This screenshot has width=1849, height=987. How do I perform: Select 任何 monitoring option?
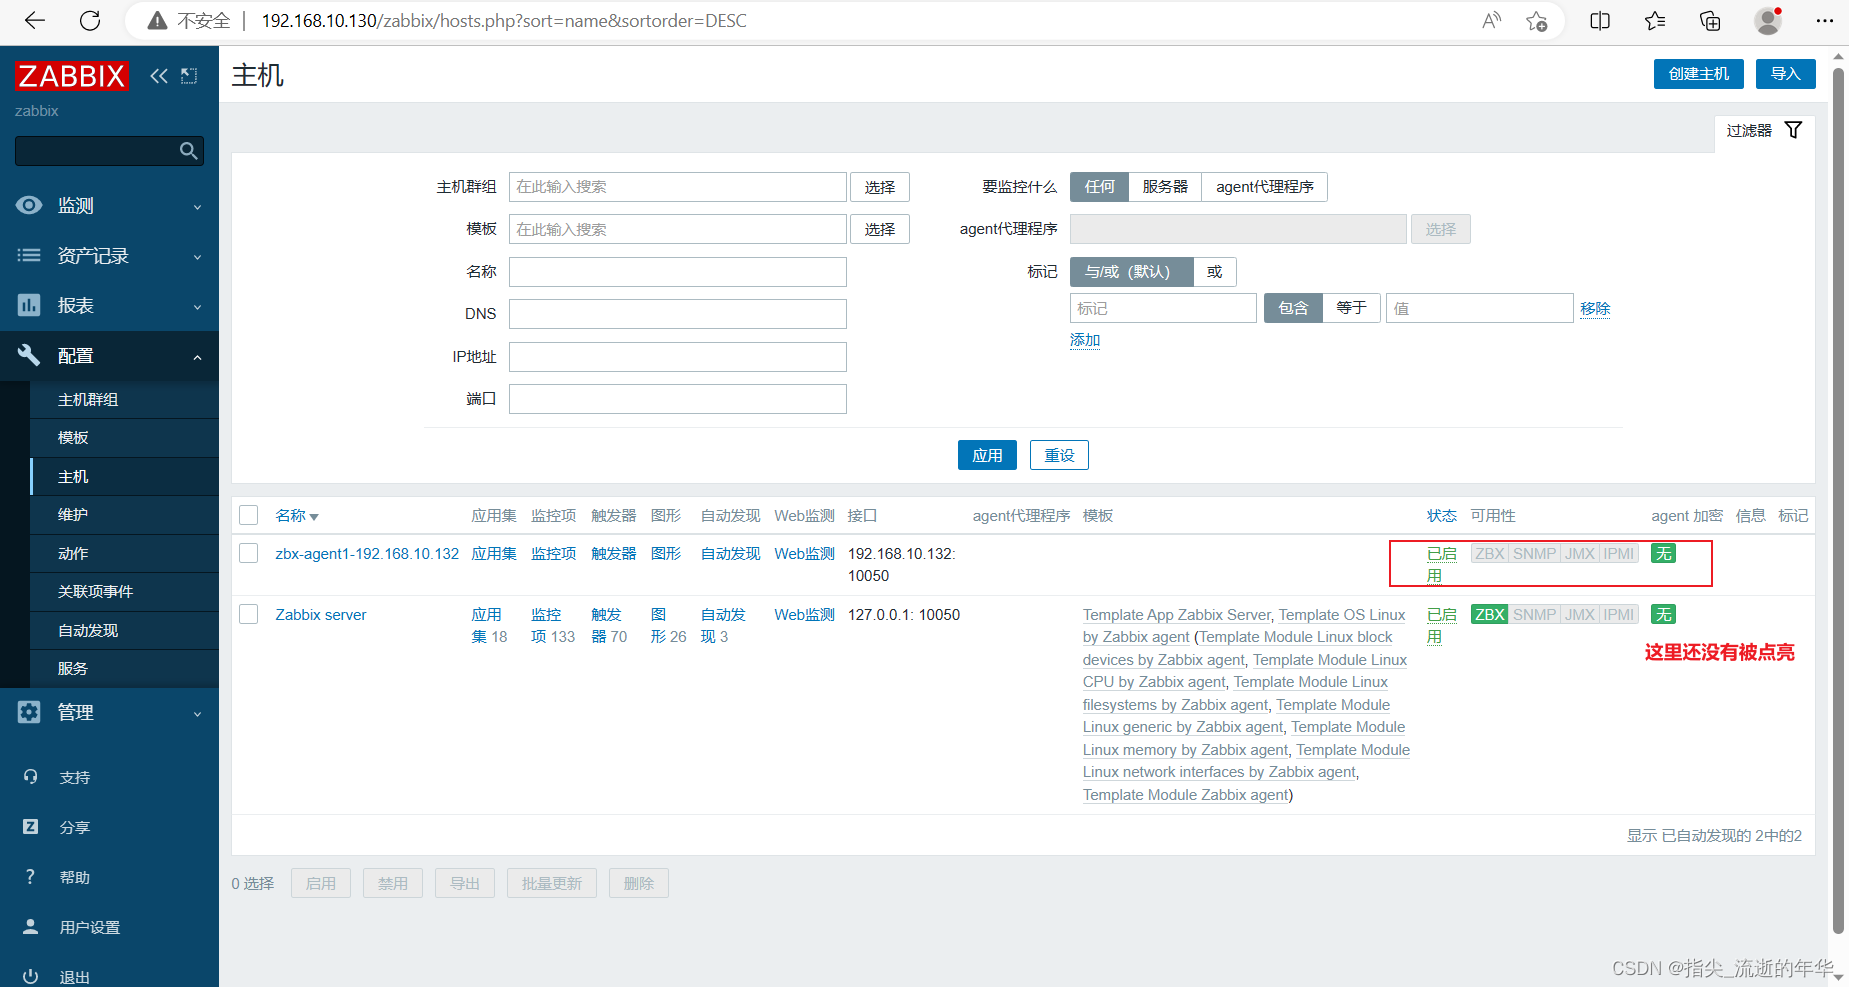pos(1099,187)
